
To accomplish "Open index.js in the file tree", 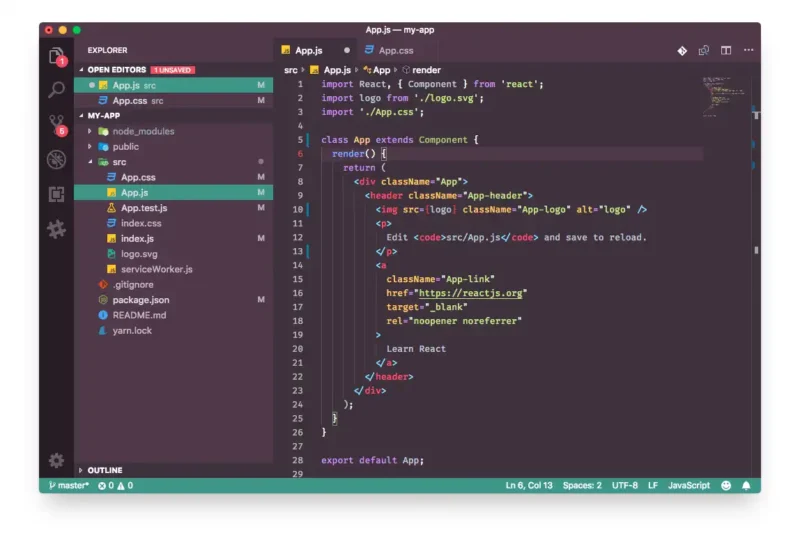I will (173, 238).
